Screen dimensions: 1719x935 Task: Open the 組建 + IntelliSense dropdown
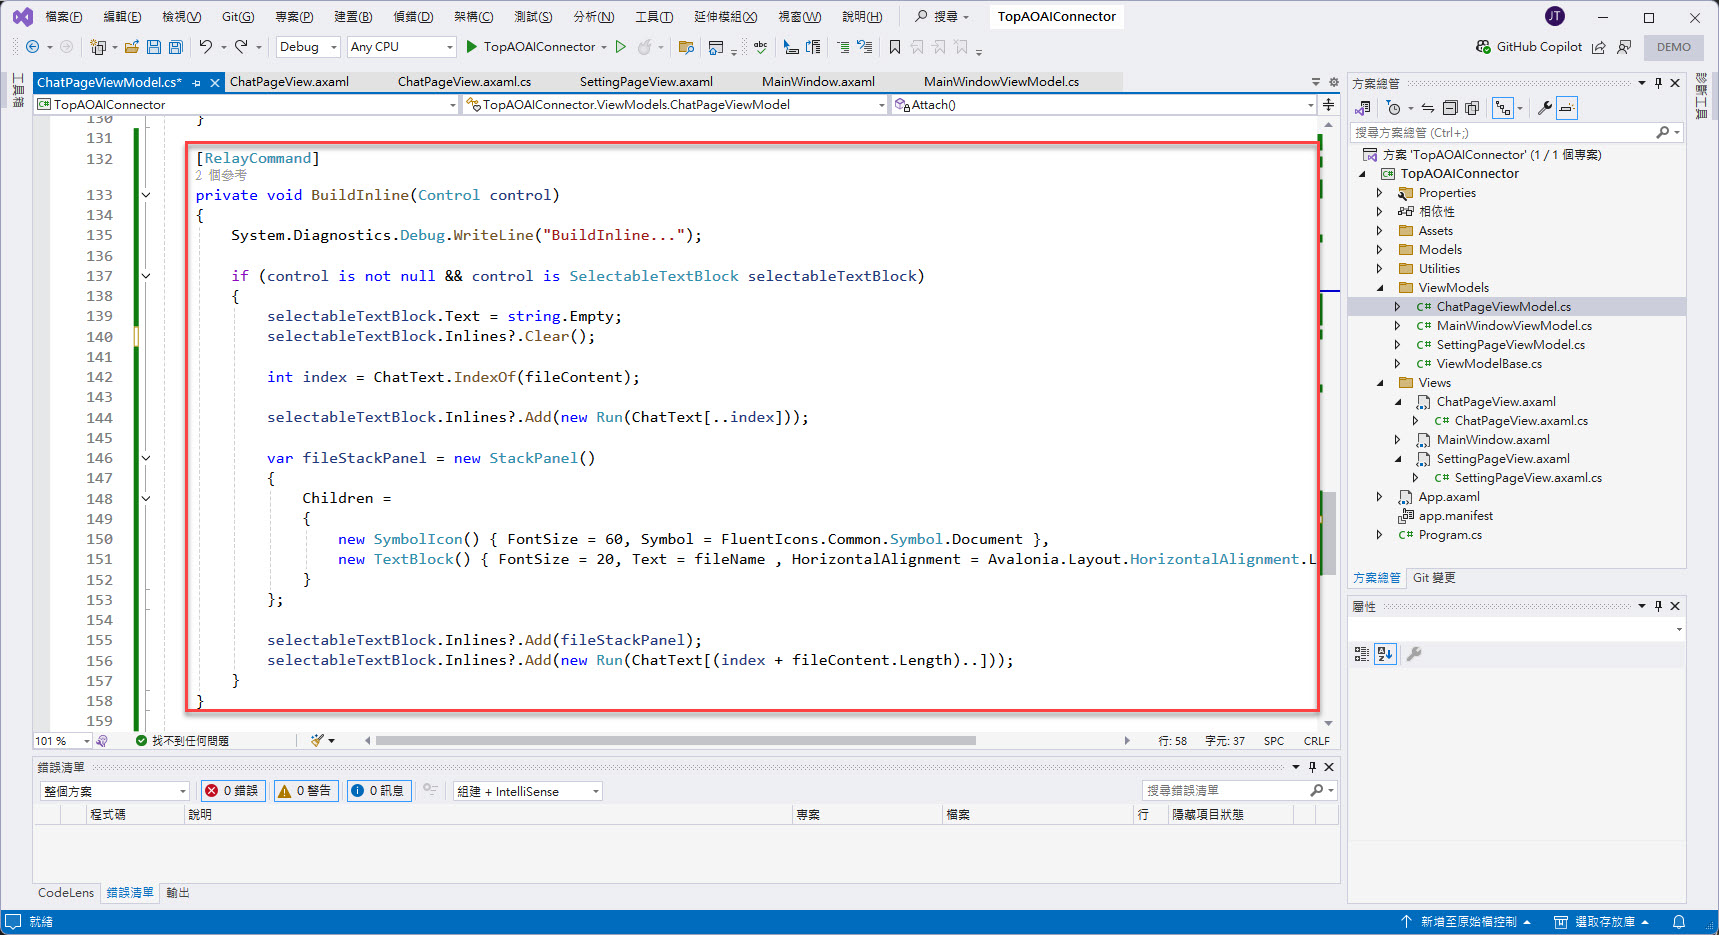coord(528,791)
